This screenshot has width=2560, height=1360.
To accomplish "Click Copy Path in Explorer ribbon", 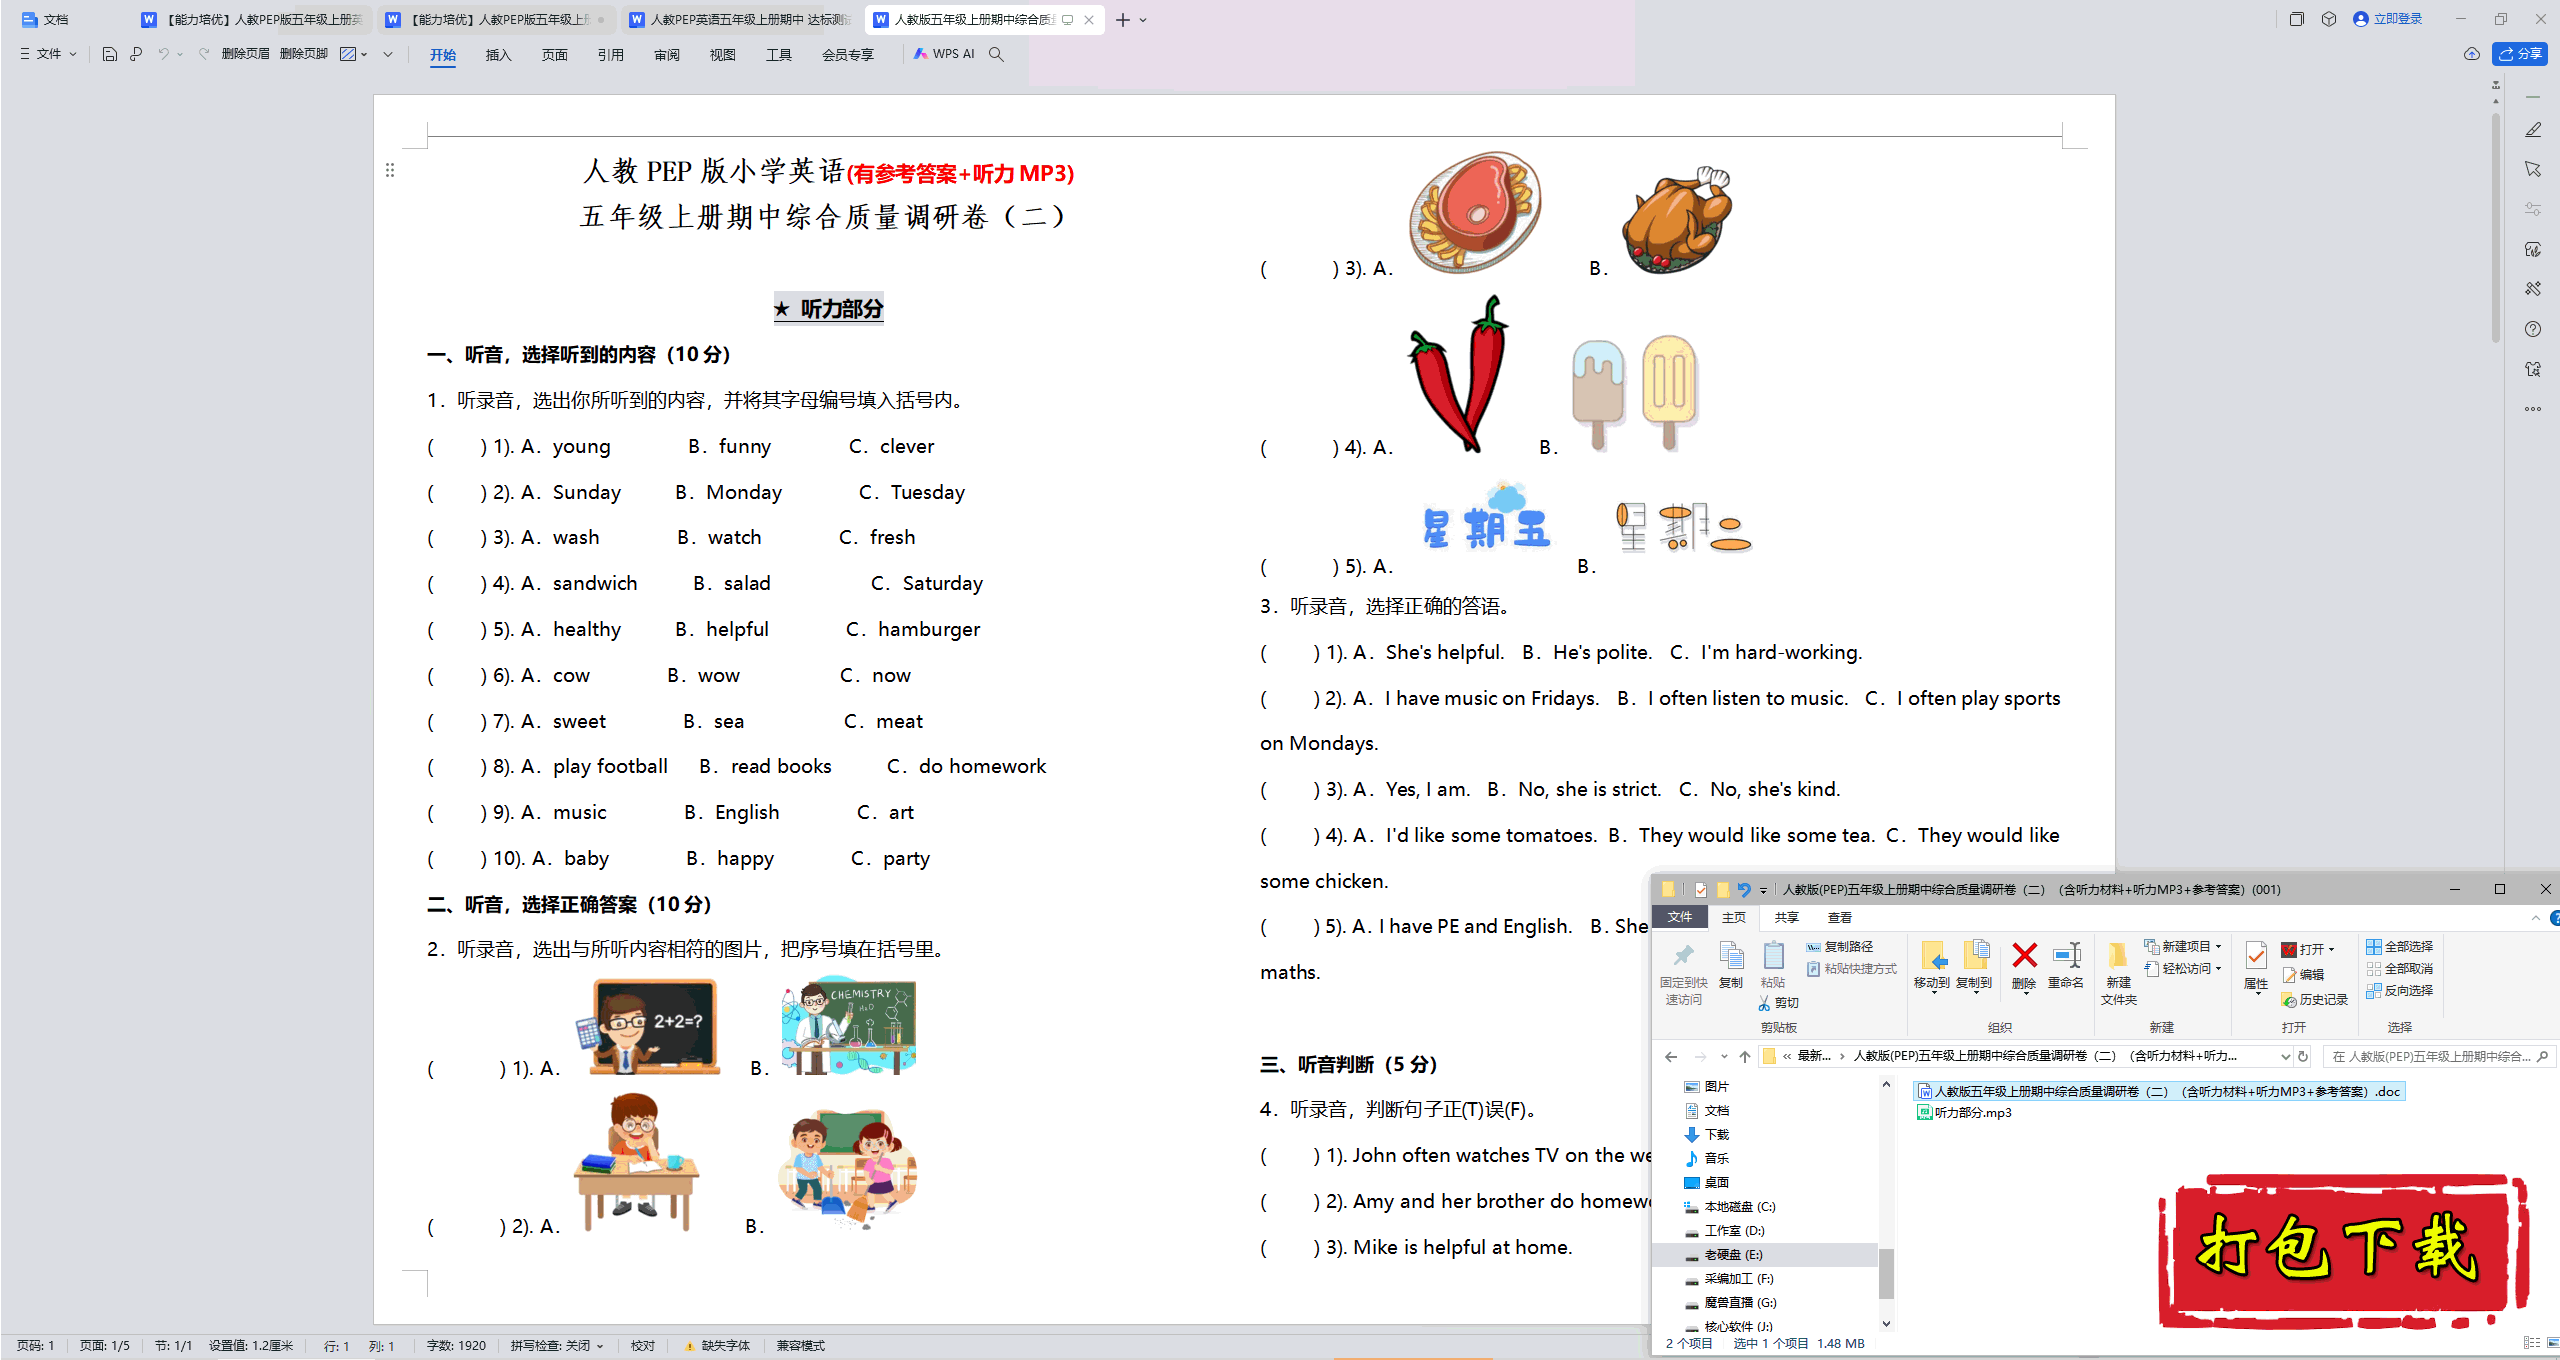I will [1840, 946].
